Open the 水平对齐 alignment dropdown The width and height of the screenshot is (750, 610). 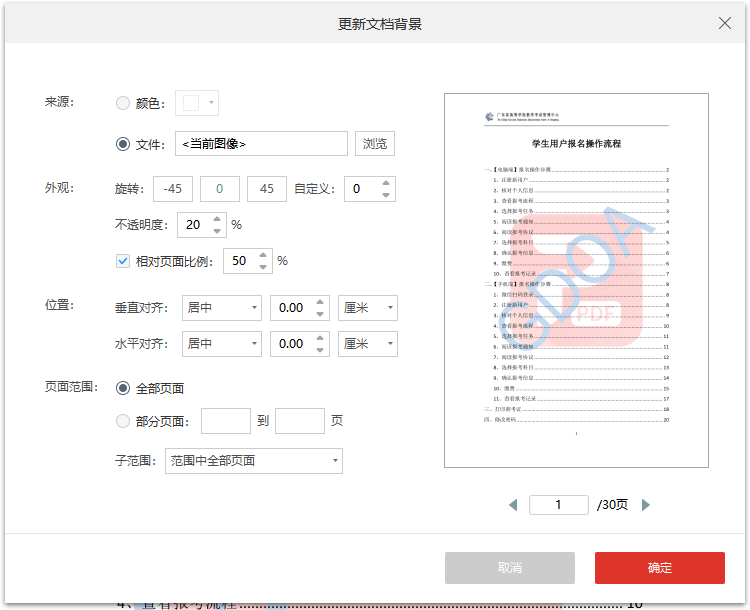pos(222,344)
